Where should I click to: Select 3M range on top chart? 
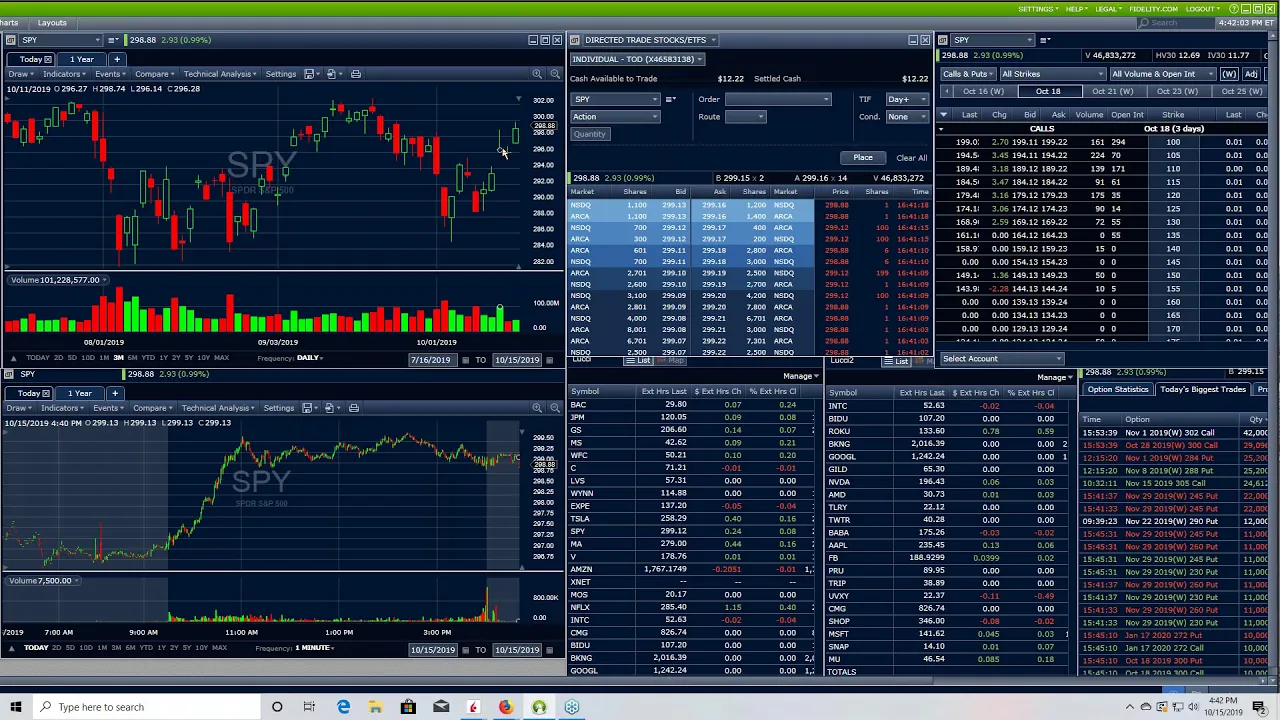point(118,358)
